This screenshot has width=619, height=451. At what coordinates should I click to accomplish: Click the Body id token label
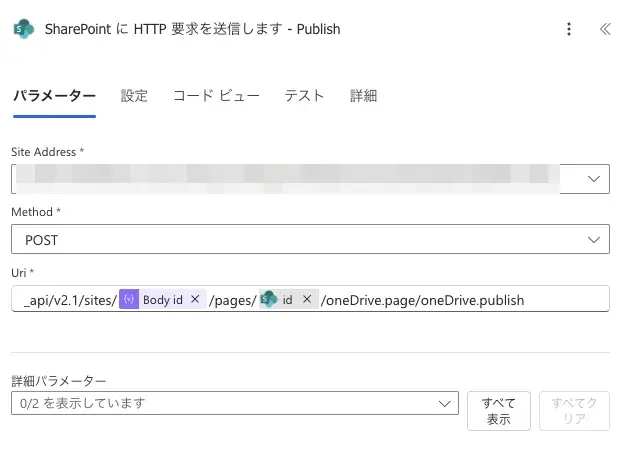coord(163,300)
